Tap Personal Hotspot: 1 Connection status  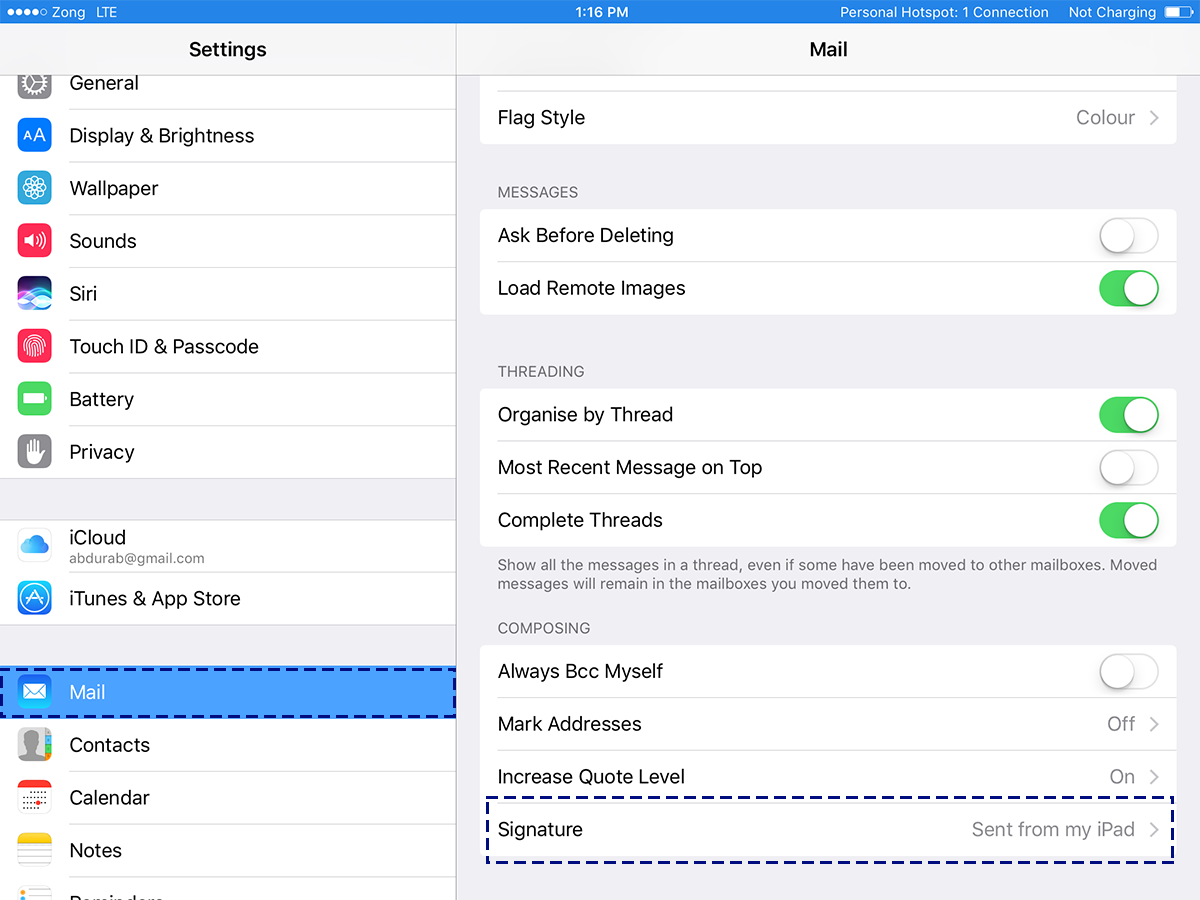coord(944,12)
